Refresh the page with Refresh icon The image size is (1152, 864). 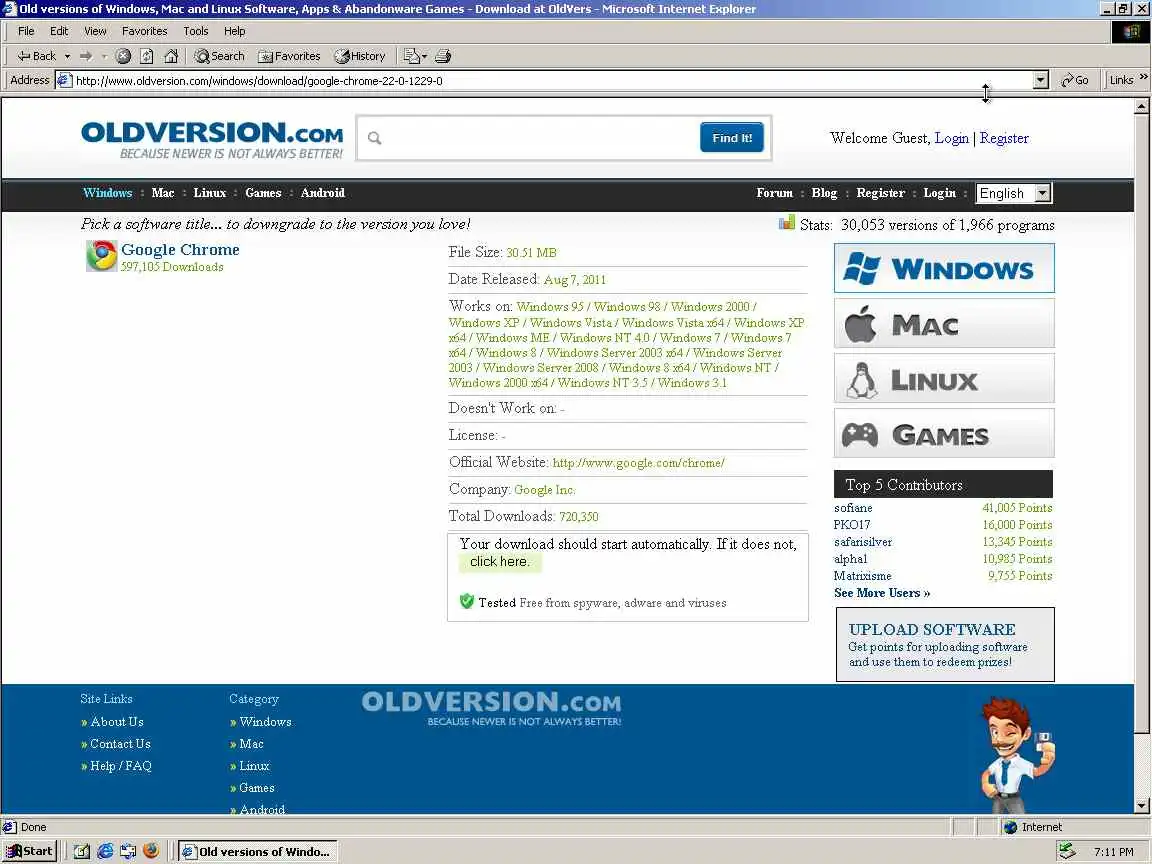[x=147, y=56]
